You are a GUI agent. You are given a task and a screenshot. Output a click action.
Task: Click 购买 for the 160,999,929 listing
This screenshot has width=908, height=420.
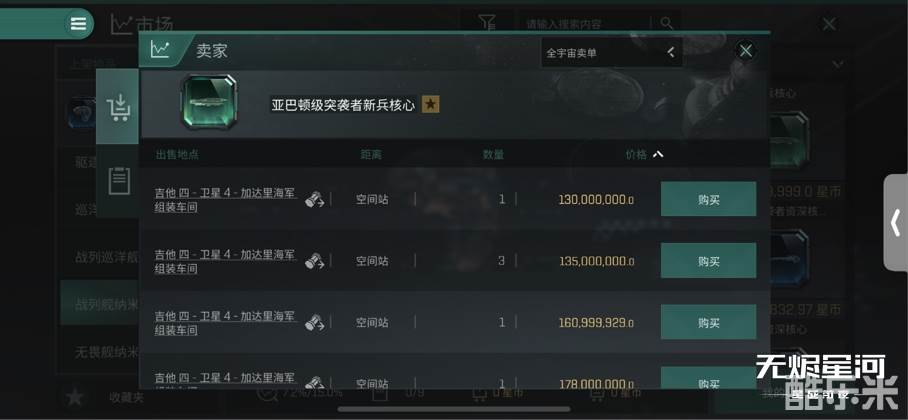(708, 322)
